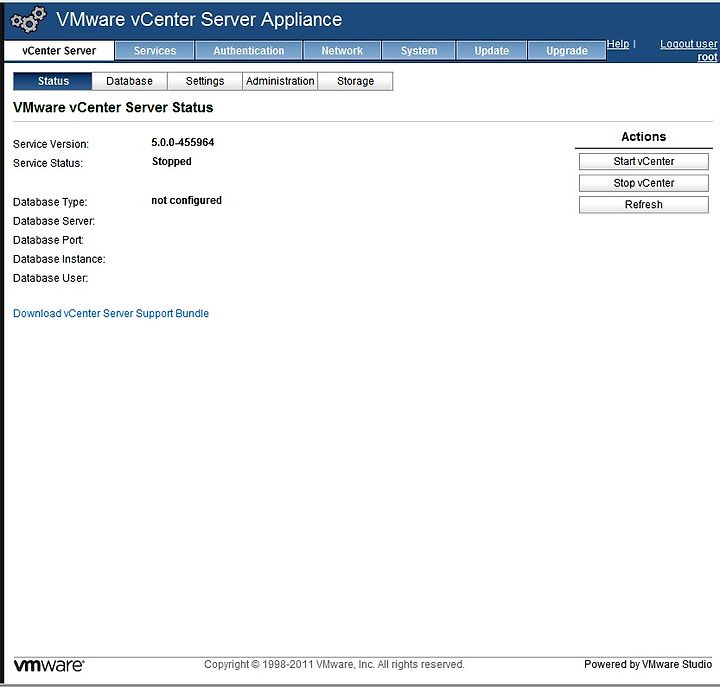Click the Service Version label
This screenshot has width=720, height=687.
click(51, 144)
